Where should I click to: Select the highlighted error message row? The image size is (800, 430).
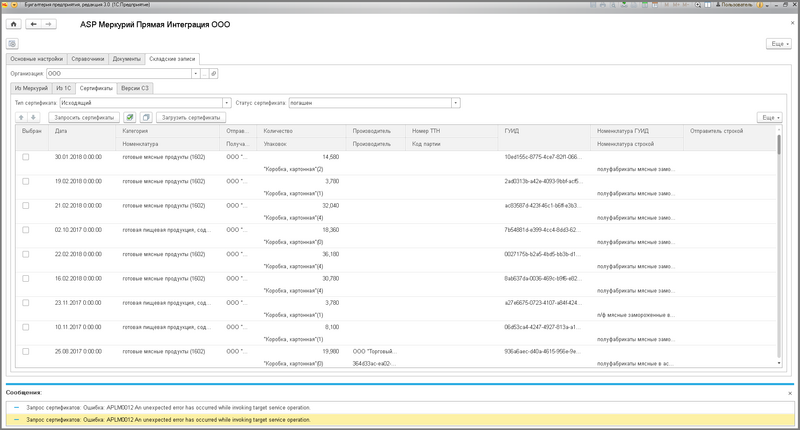[x=400, y=420]
